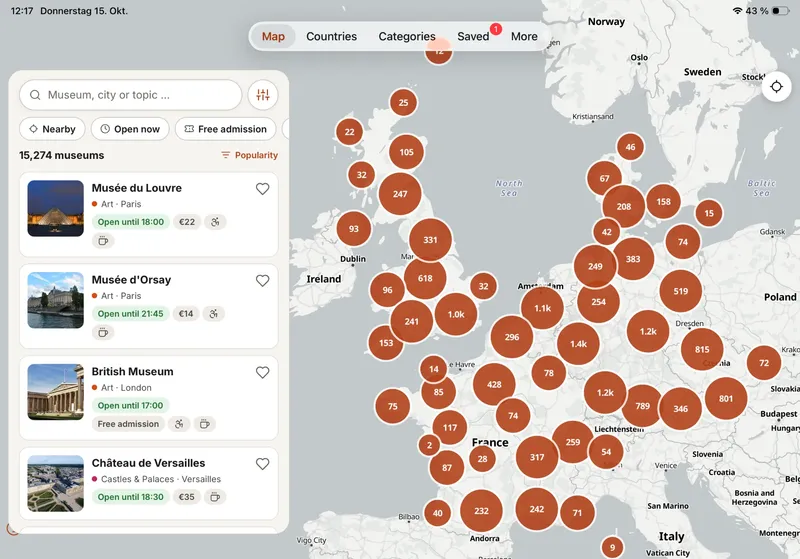Select the 1.0k cluster near London
Image resolution: width=800 pixels, height=559 pixels.
point(456,314)
